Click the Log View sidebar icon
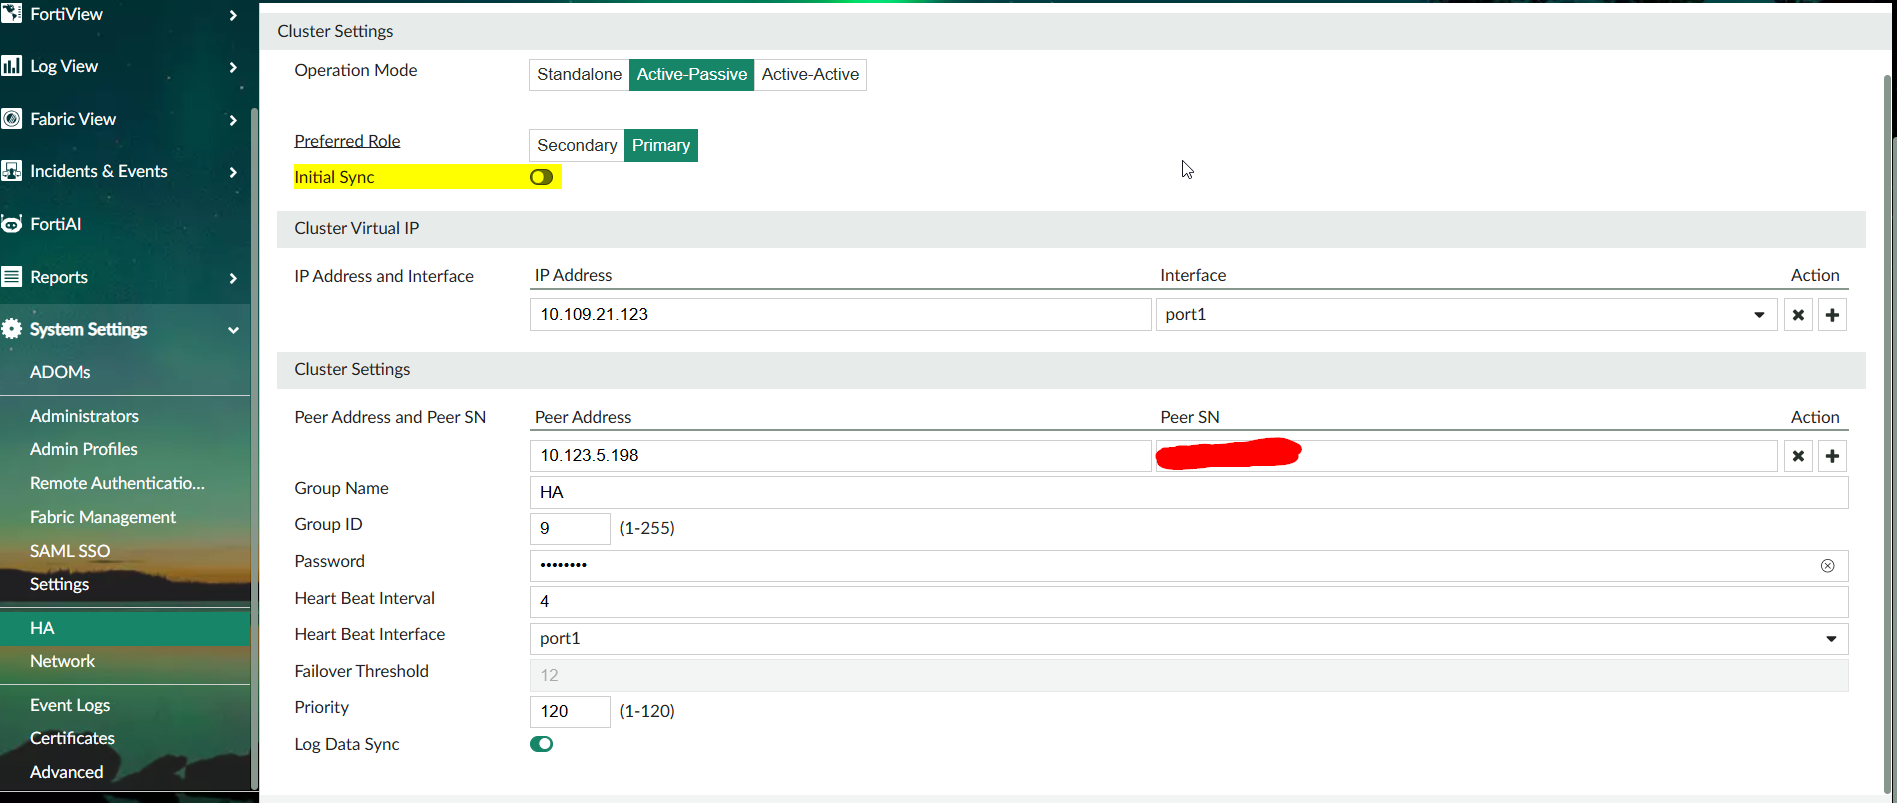The image size is (1897, 803). click(12, 66)
